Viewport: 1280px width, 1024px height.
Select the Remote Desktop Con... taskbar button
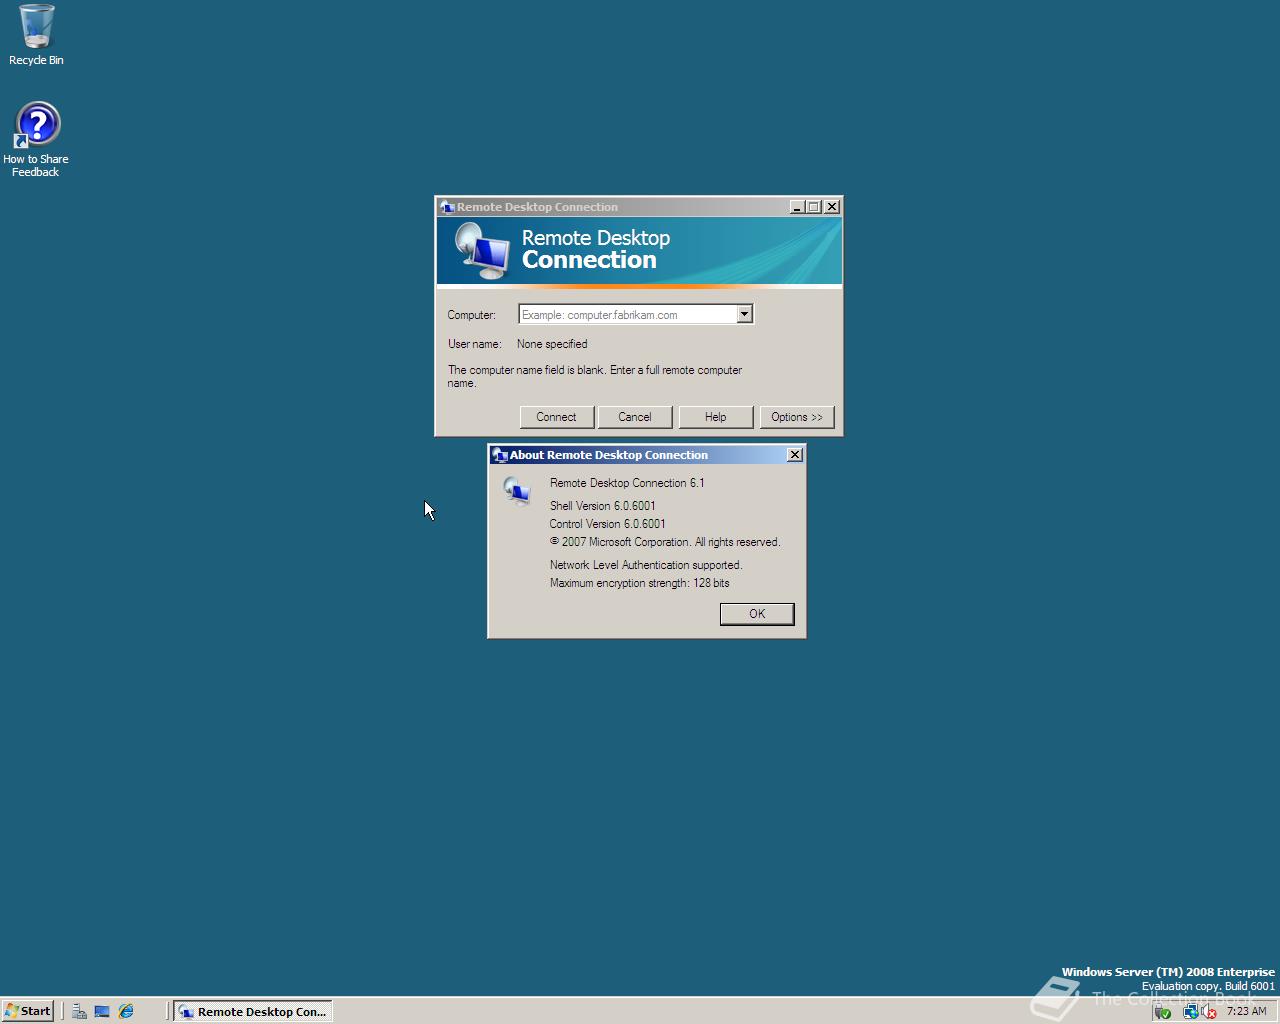tap(253, 1011)
